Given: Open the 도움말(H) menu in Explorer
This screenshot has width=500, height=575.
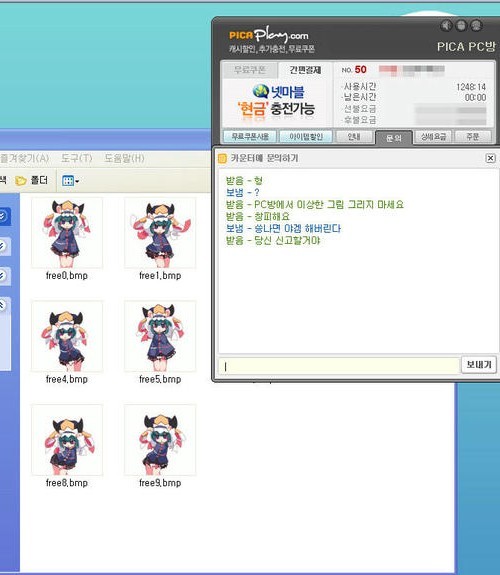Looking at the screenshot, I should 124,158.
